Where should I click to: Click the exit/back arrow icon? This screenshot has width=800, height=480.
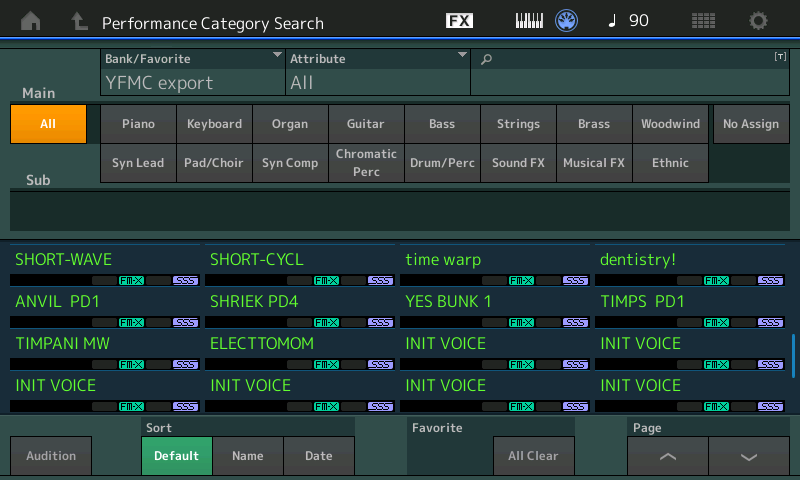point(79,21)
